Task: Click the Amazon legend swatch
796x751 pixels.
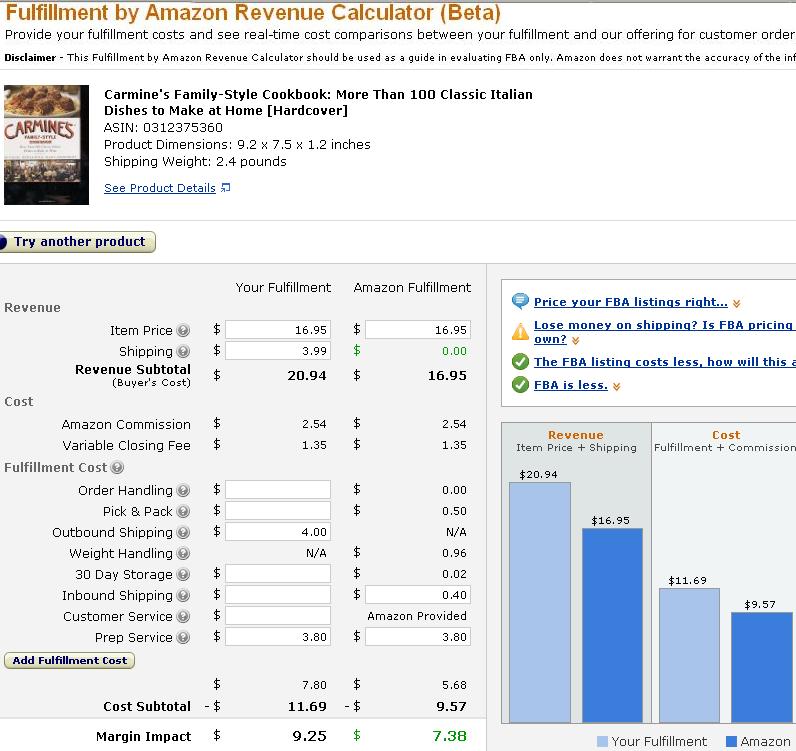Action: (x=732, y=741)
